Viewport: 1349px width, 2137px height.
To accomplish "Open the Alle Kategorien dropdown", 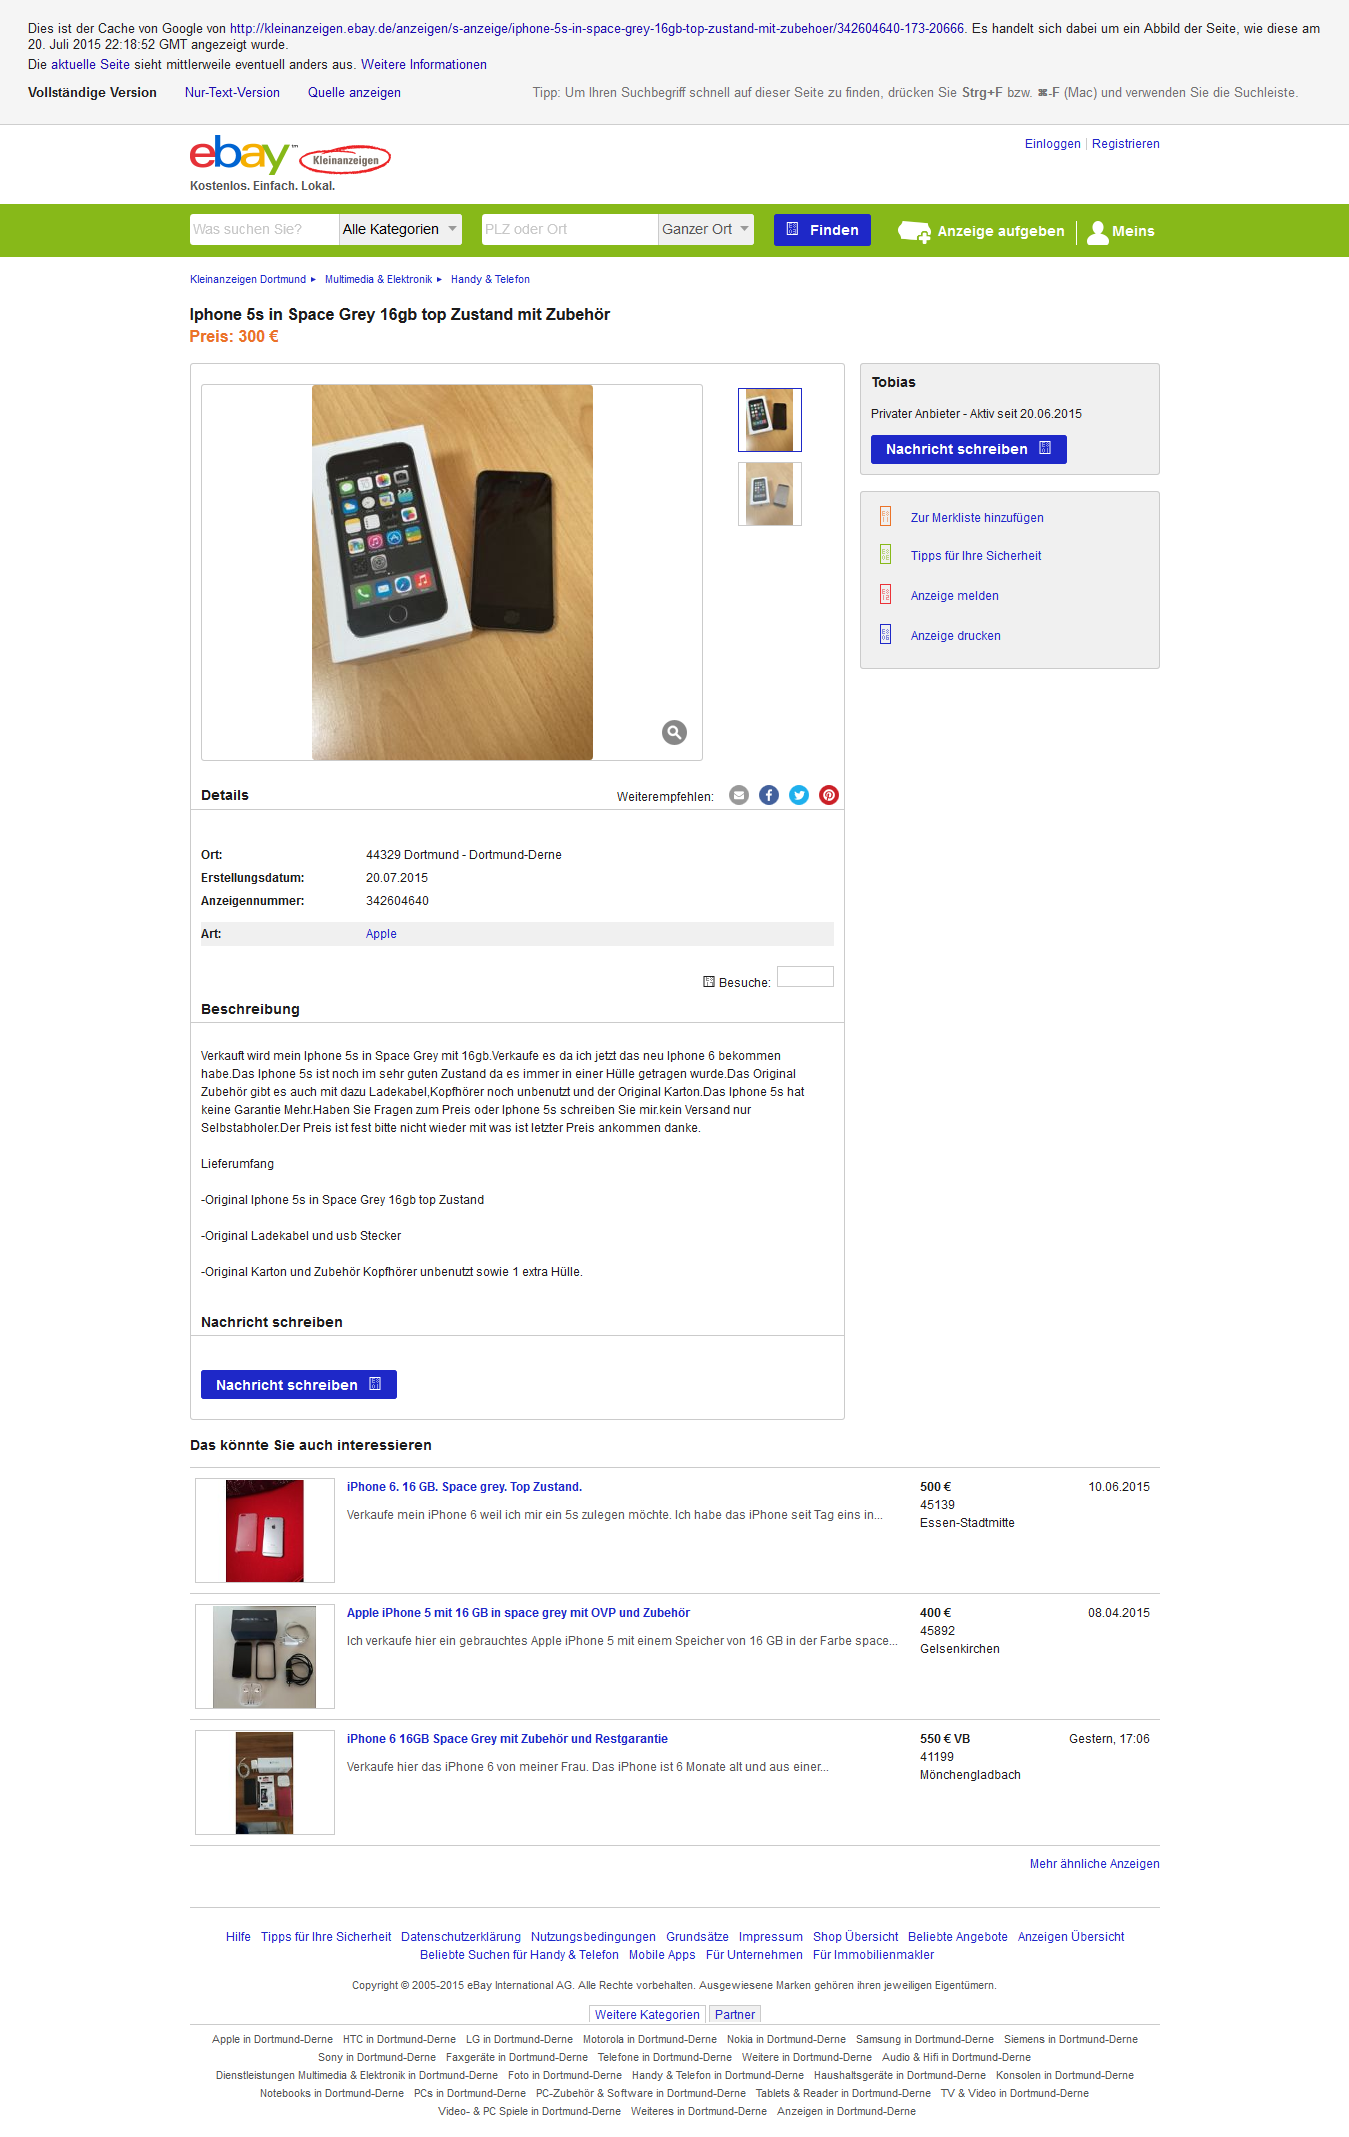I will click(400, 229).
